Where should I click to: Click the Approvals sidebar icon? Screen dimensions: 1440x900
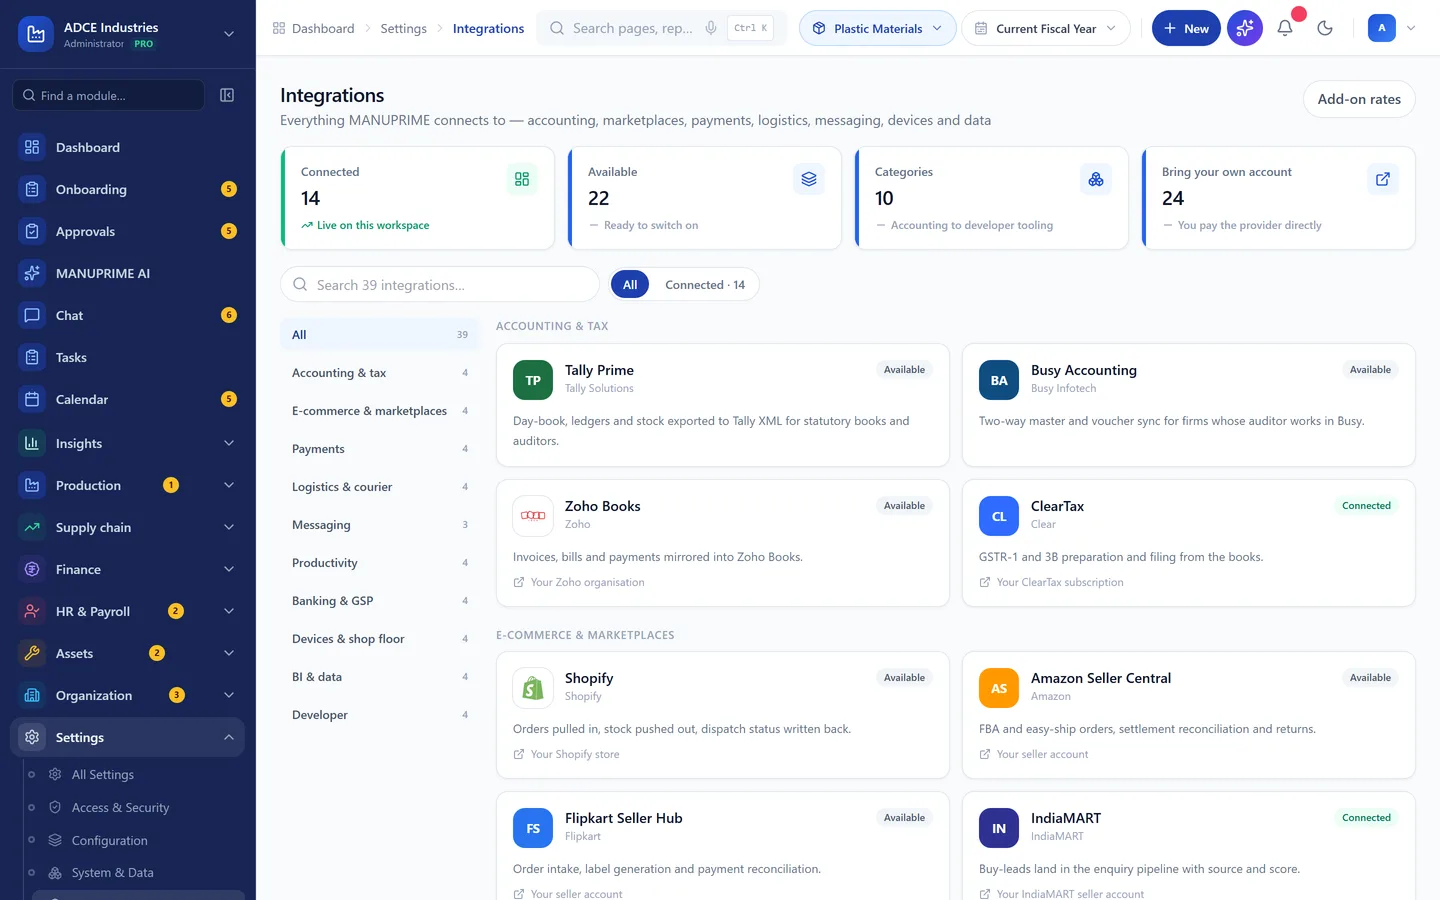point(32,231)
